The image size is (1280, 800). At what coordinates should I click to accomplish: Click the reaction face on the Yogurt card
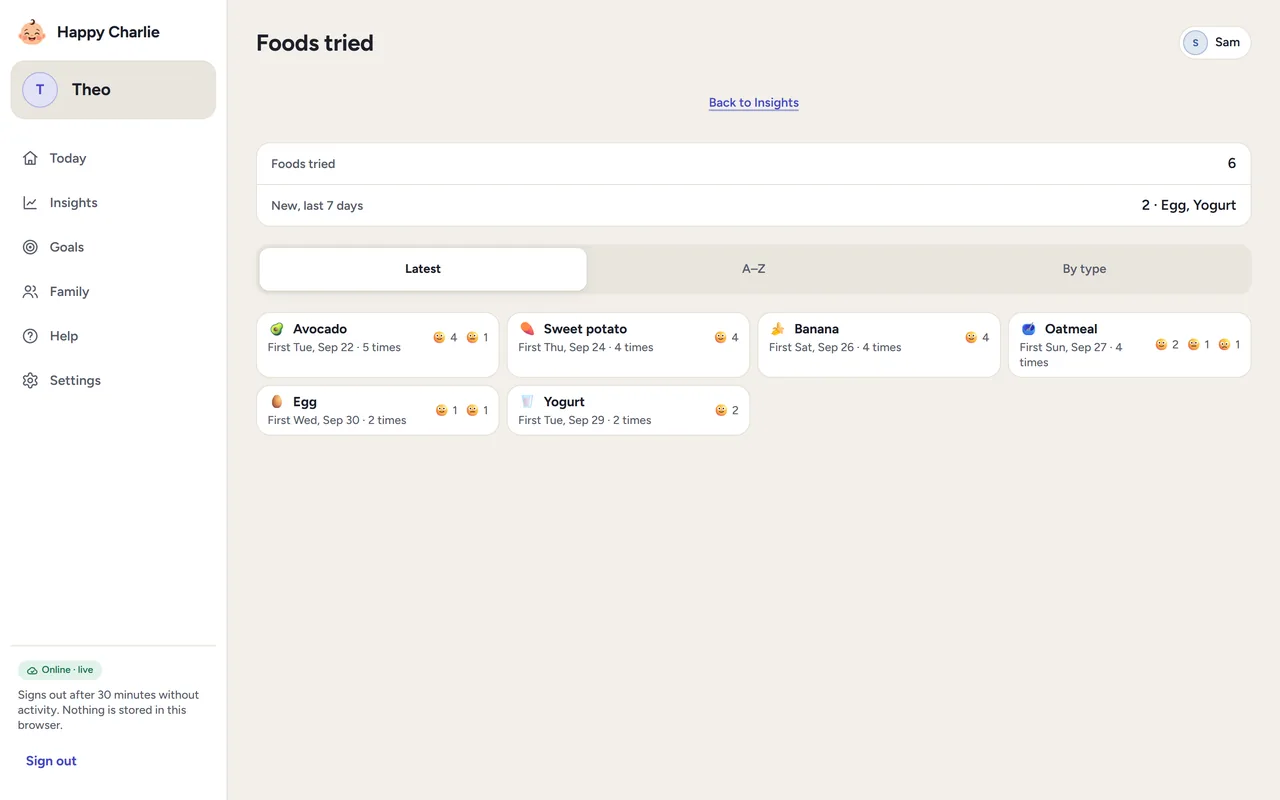point(720,411)
